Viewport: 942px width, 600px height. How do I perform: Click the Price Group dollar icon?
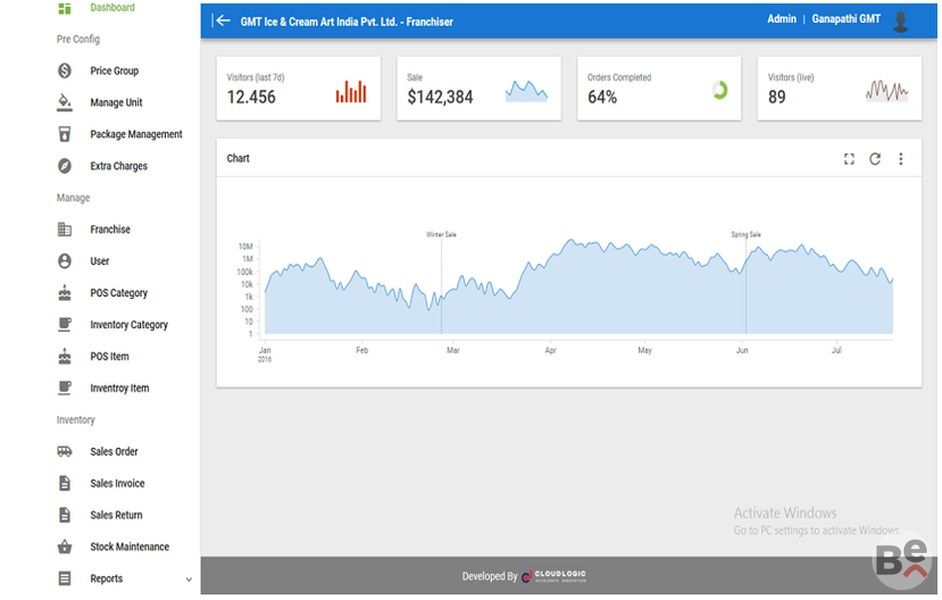point(65,71)
